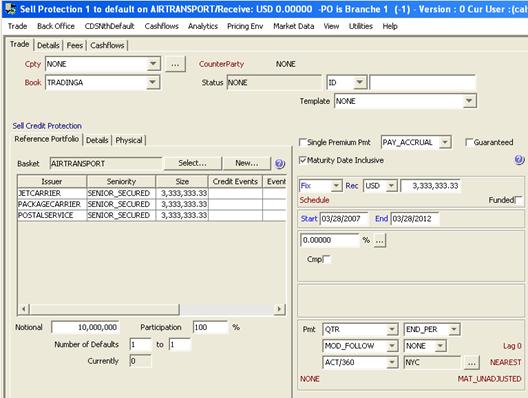This screenshot has height=398, width=528.
Task: Toggle the Funded checkbox
Action: (x=519, y=200)
